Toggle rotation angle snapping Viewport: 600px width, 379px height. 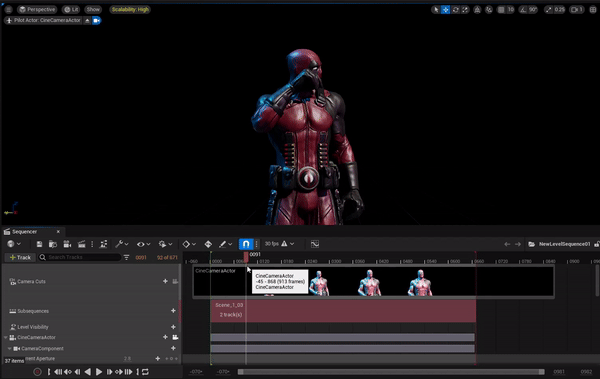[523, 10]
